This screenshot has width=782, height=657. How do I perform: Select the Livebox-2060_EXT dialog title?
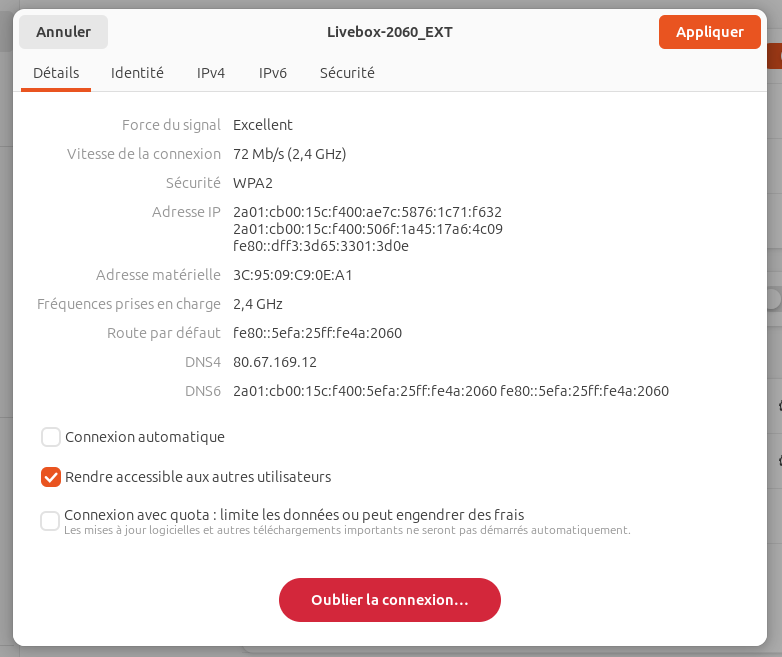(390, 32)
